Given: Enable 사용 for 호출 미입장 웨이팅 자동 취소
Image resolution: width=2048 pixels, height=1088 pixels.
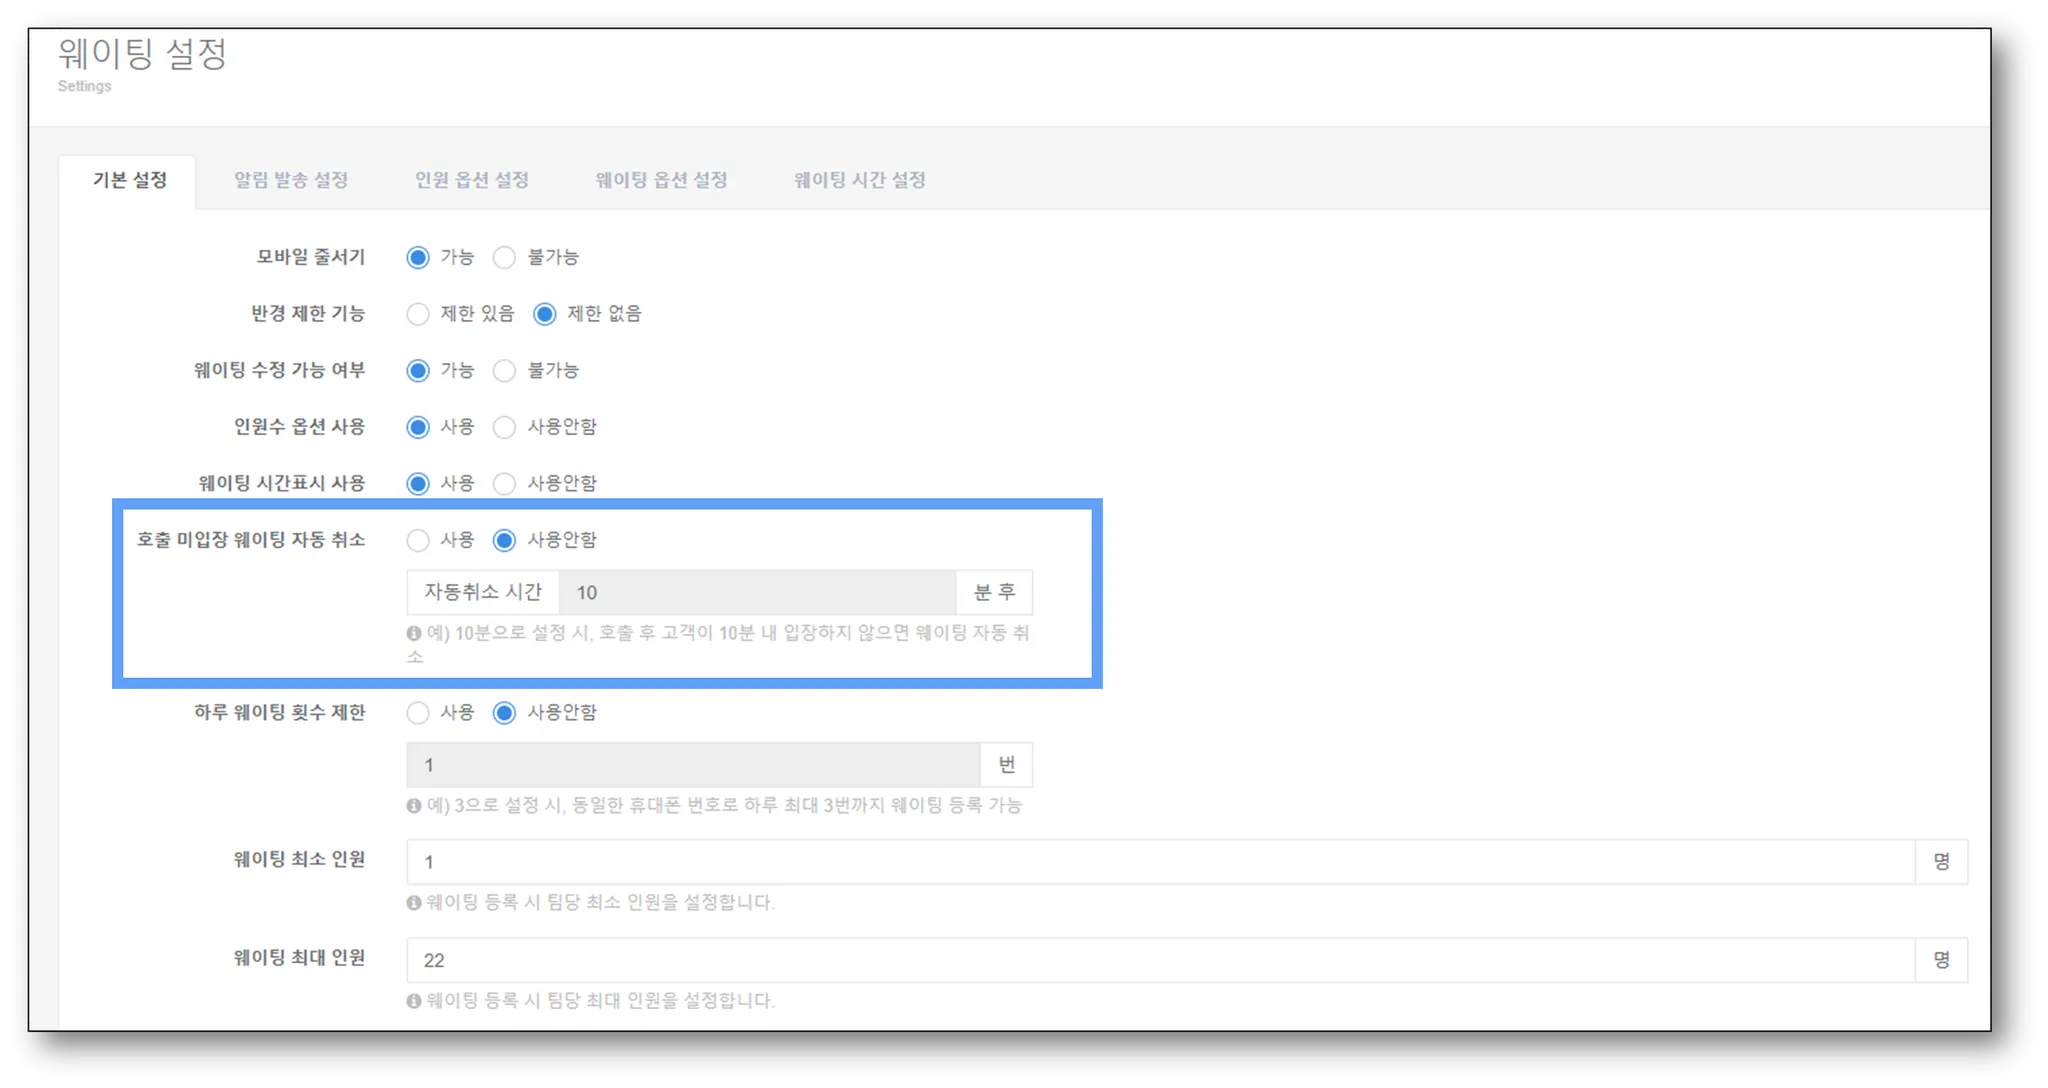Looking at the screenshot, I should [418, 541].
